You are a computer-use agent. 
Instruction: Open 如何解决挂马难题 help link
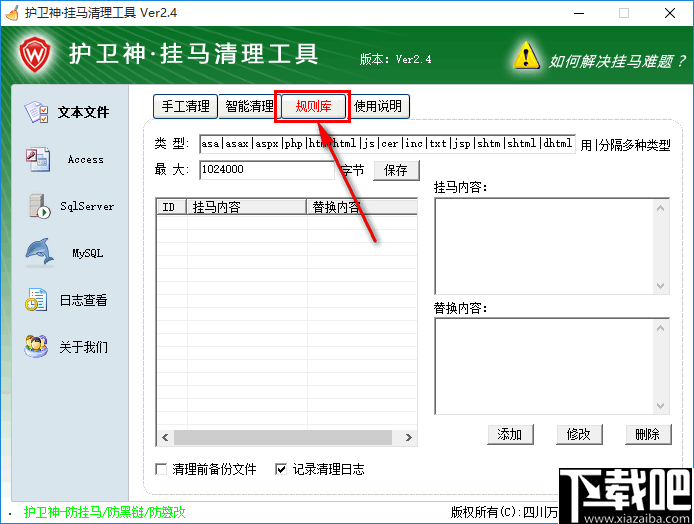tap(617, 61)
